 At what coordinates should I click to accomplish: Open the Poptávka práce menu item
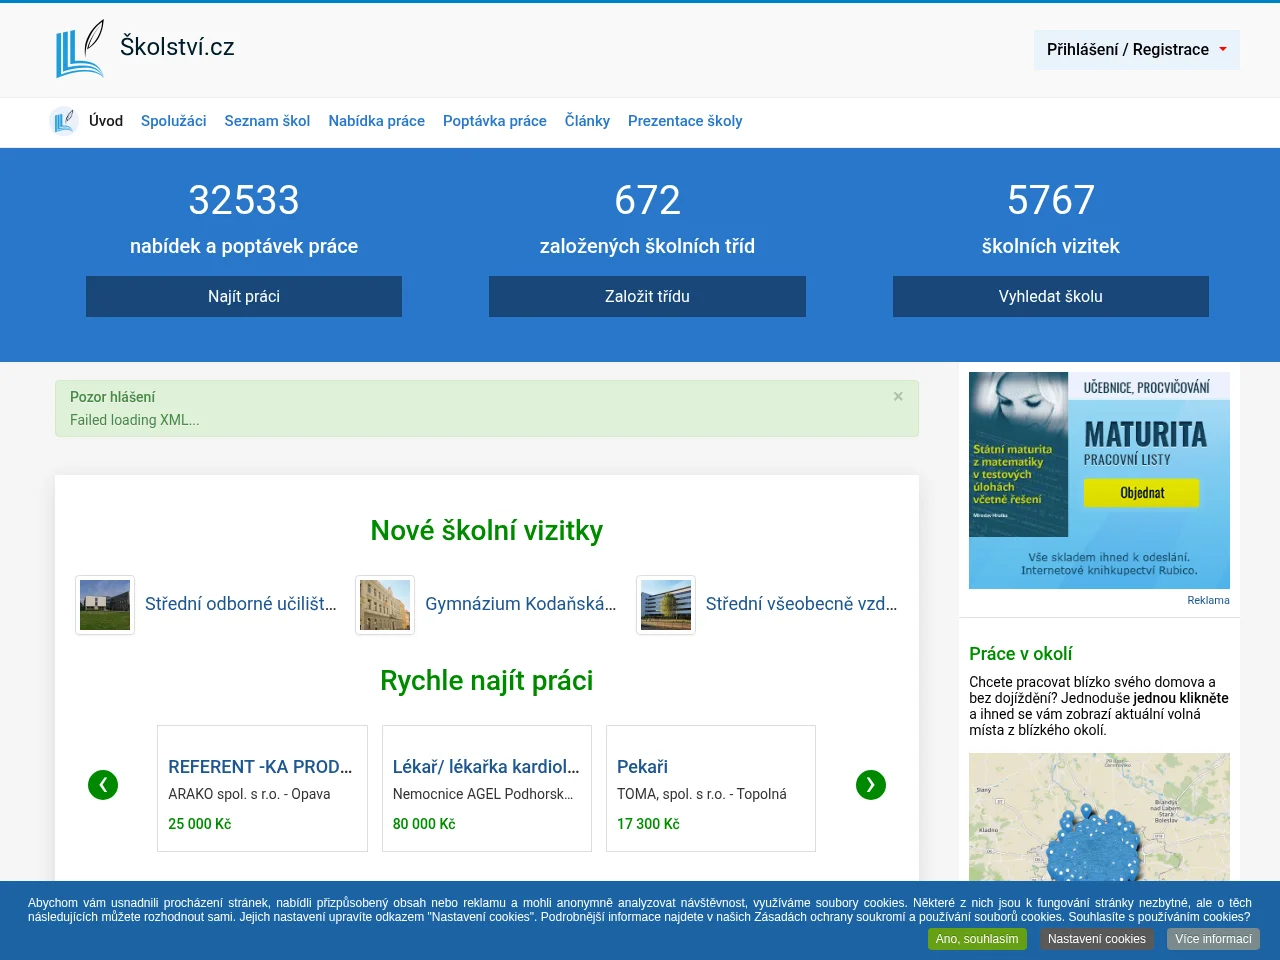tap(495, 121)
